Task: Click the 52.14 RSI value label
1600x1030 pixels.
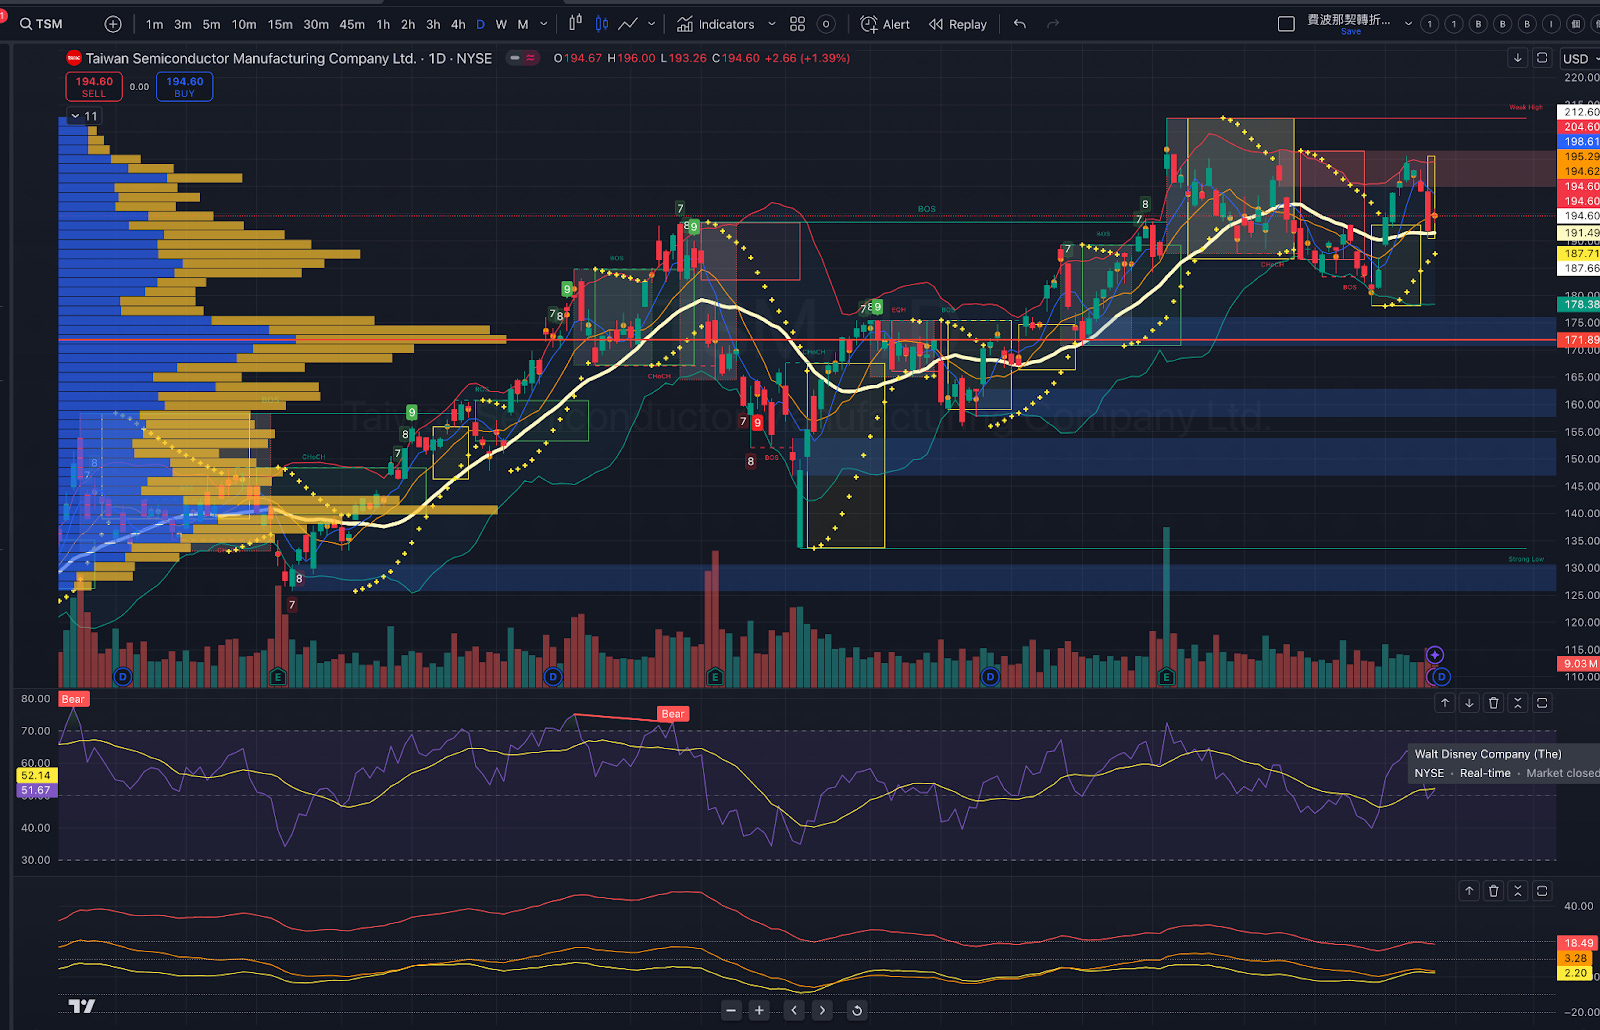Action: 36,775
